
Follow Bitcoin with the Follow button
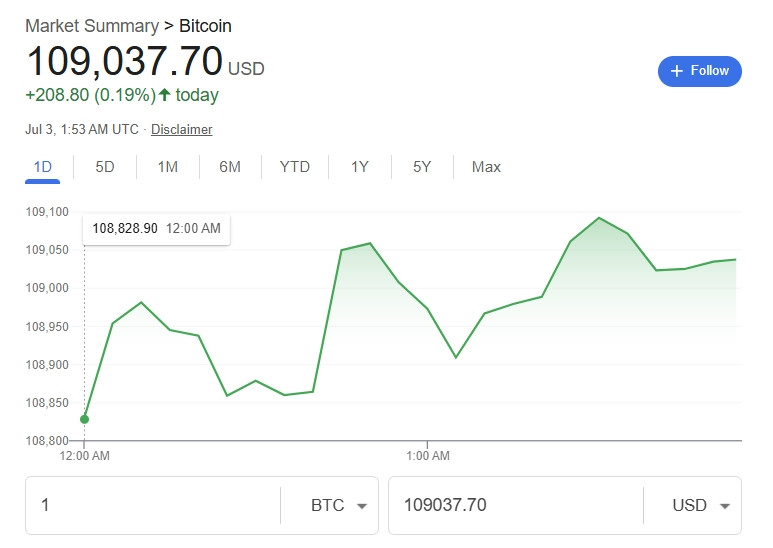coord(700,71)
